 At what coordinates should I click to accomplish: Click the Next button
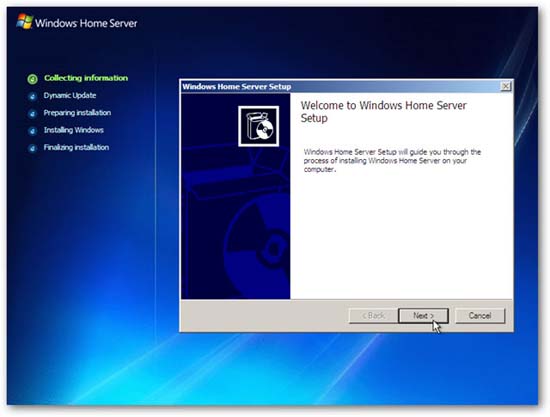click(x=423, y=316)
